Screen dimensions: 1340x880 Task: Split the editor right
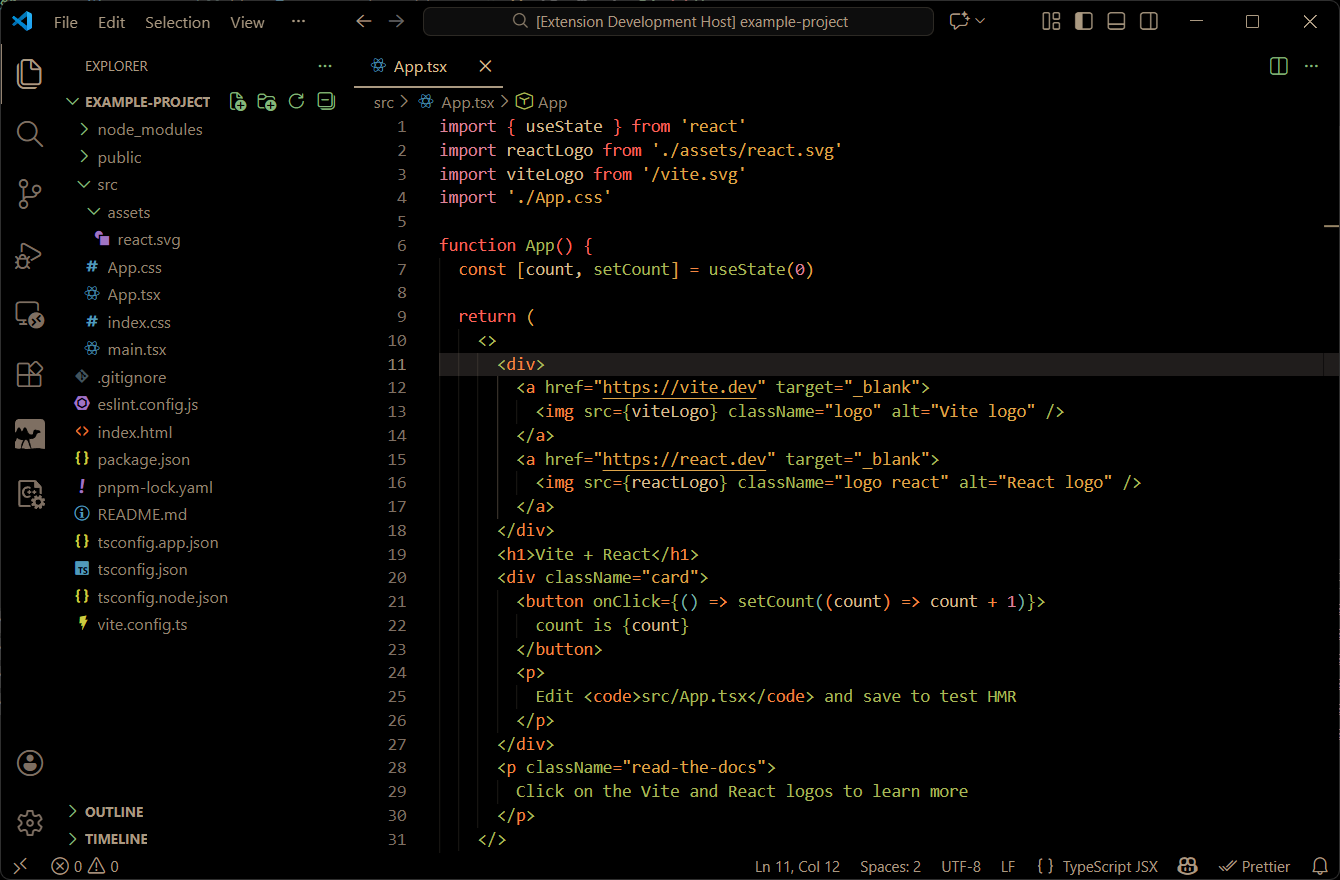(1279, 66)
